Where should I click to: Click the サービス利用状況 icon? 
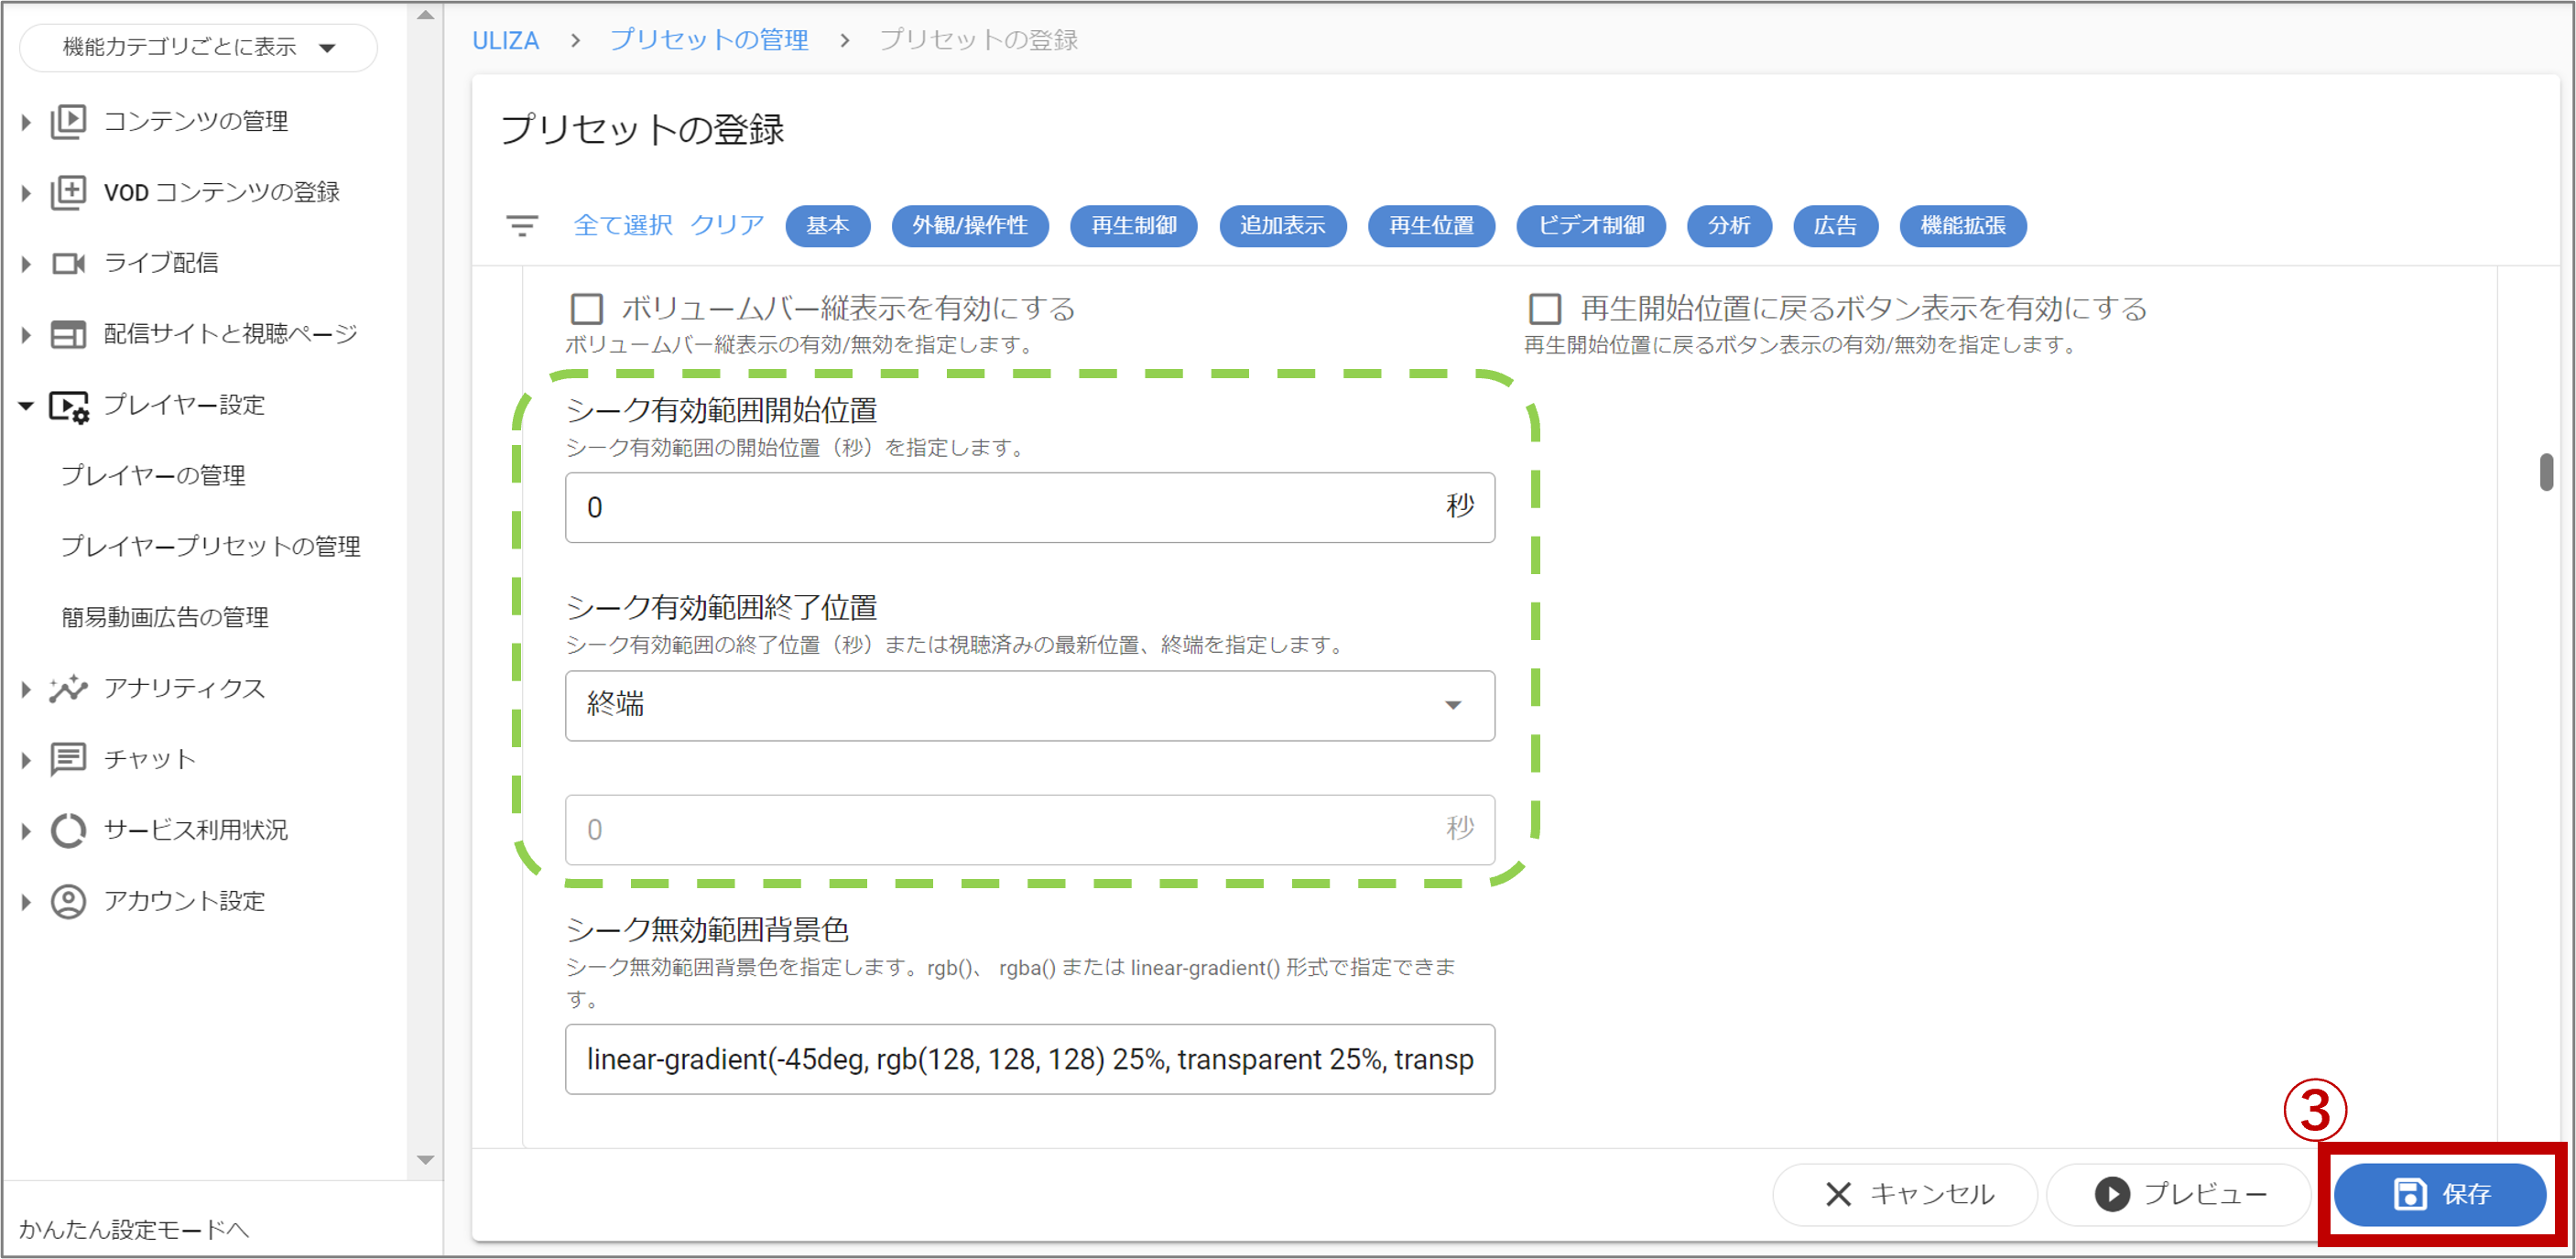coord(68,830)
